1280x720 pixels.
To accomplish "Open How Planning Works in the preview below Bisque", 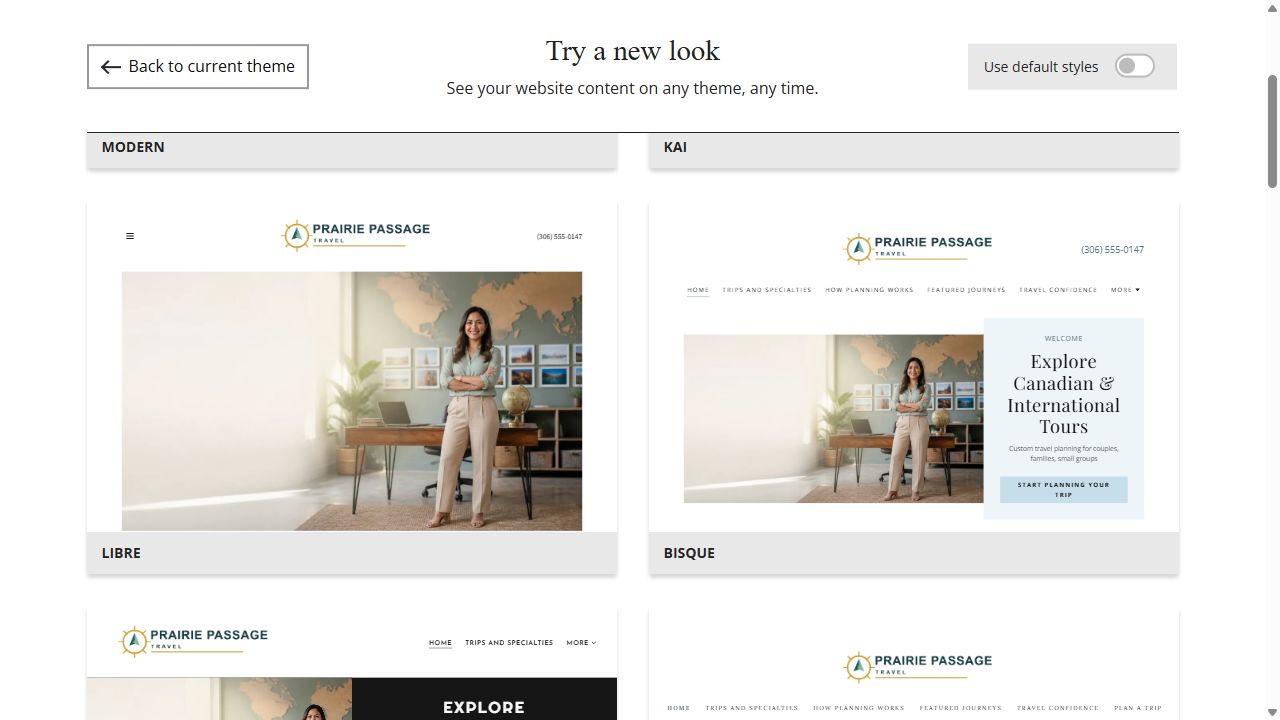I will [x=859, y=708].
